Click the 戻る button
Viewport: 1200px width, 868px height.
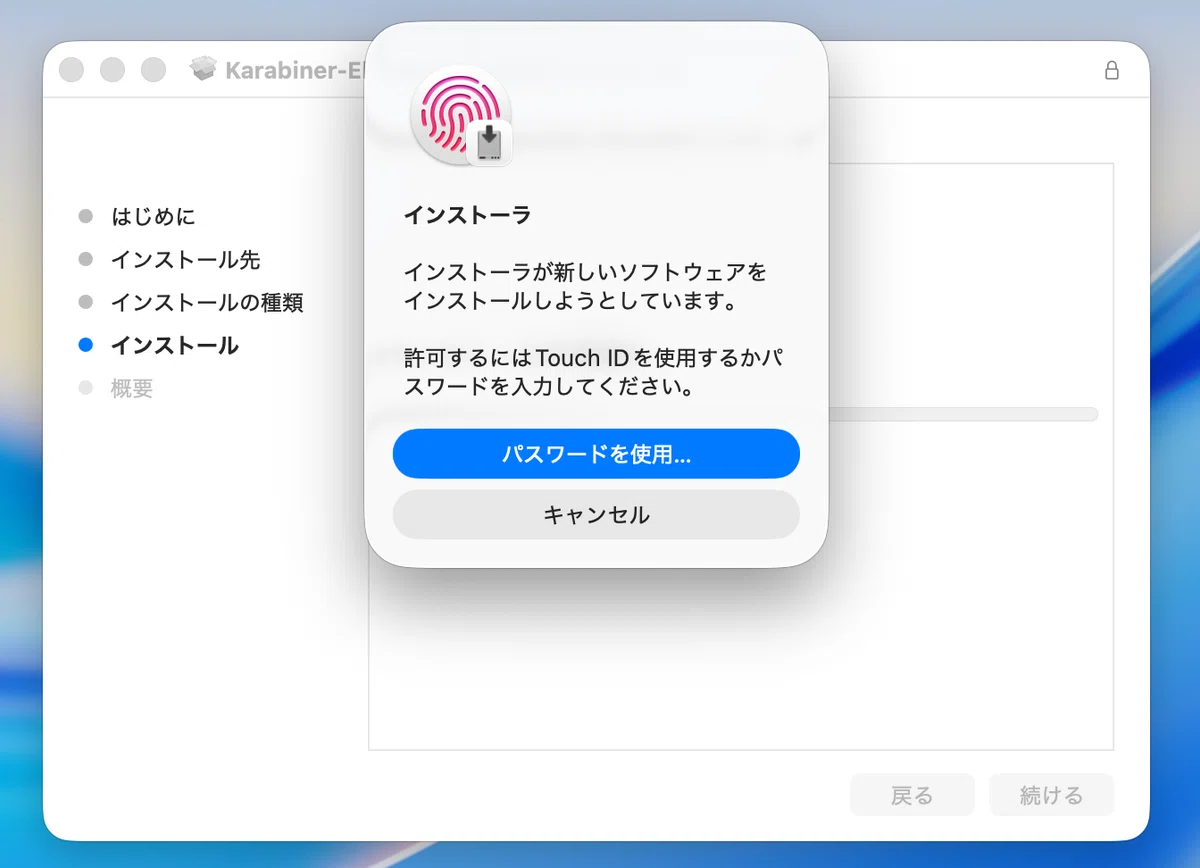pos(912,795)
